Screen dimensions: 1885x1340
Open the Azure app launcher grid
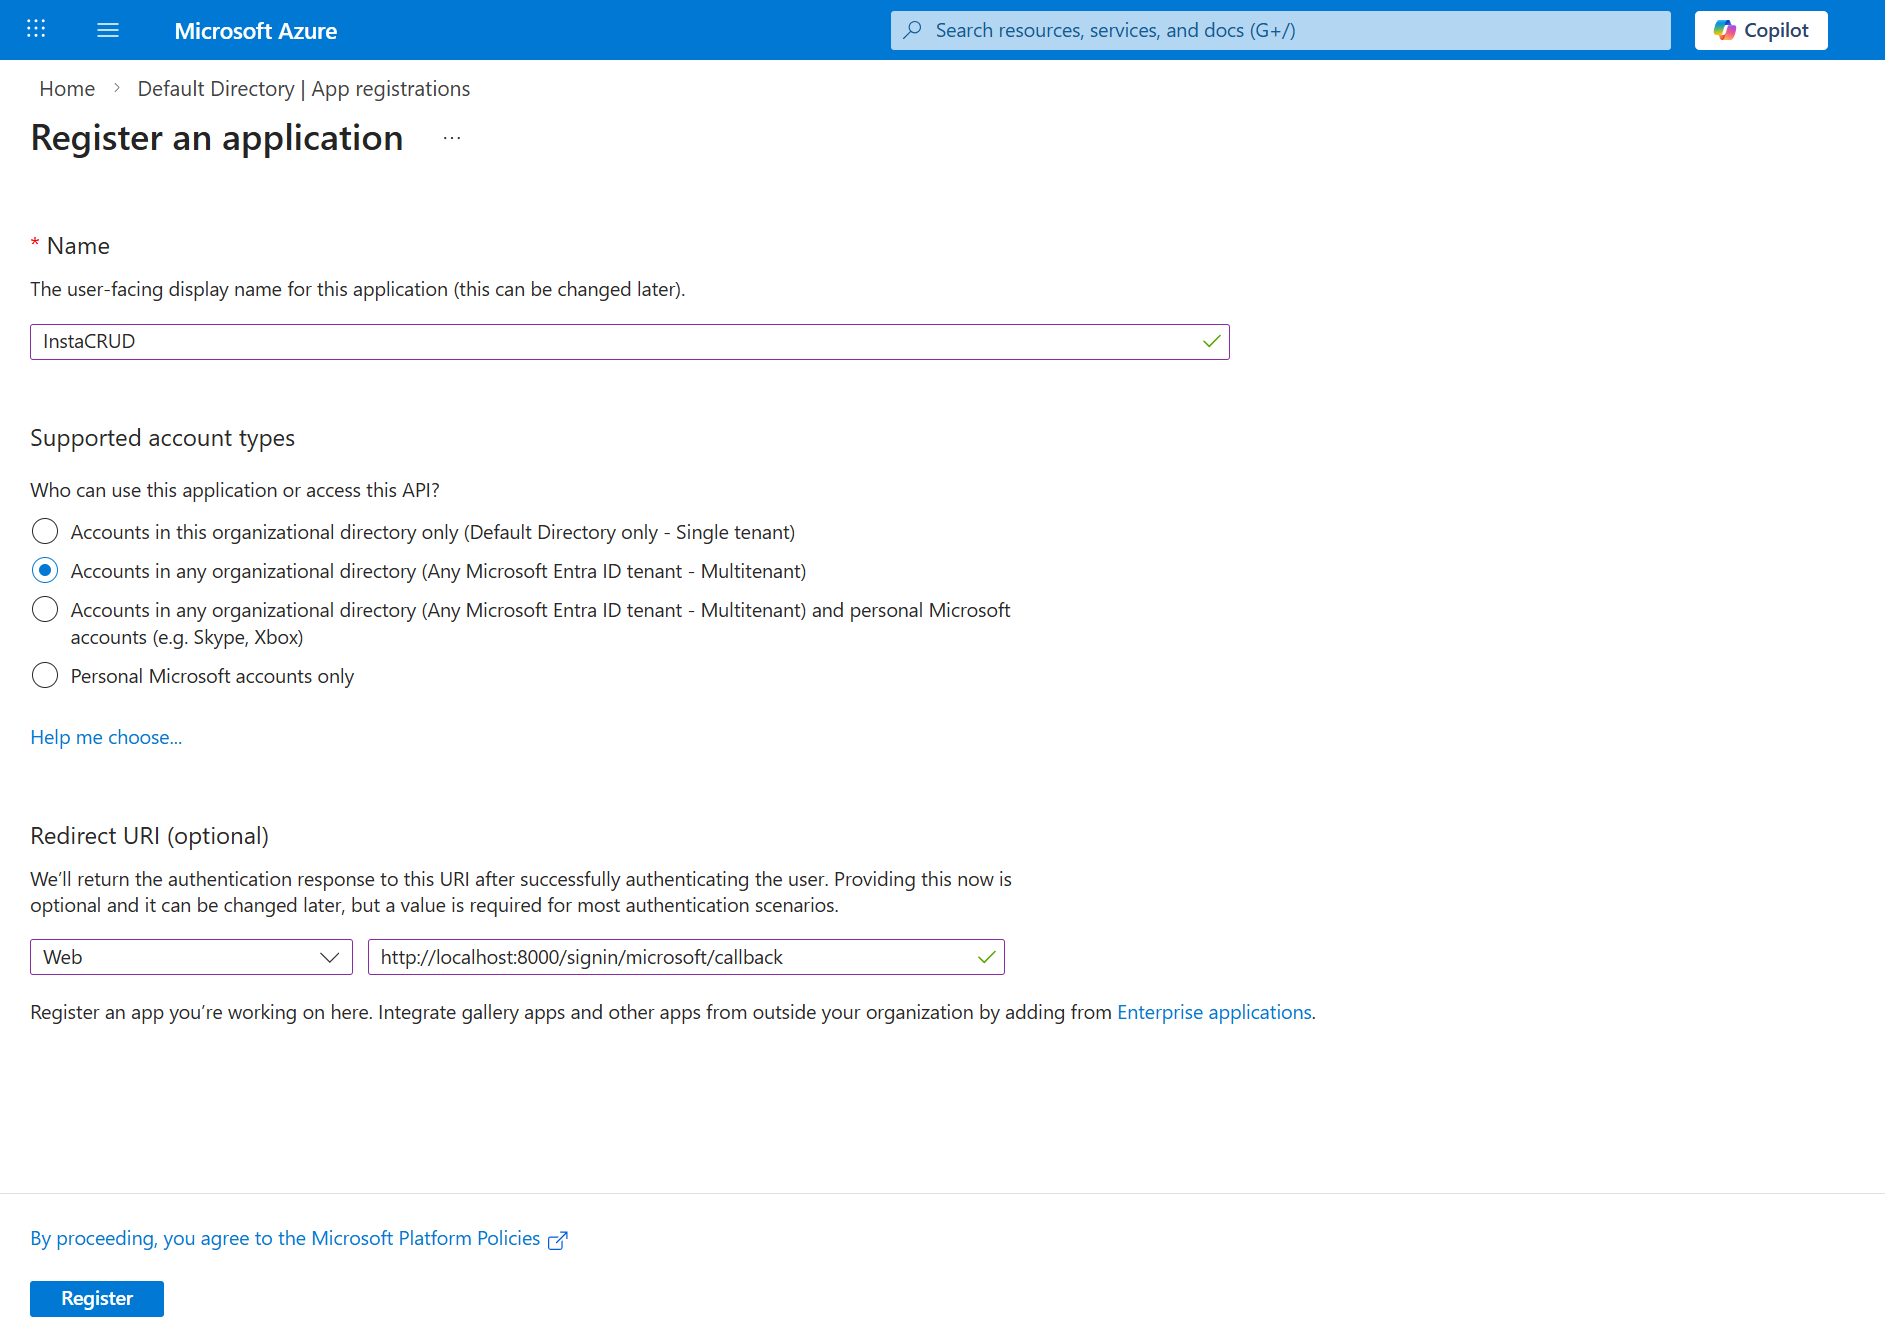click(36, 29)
